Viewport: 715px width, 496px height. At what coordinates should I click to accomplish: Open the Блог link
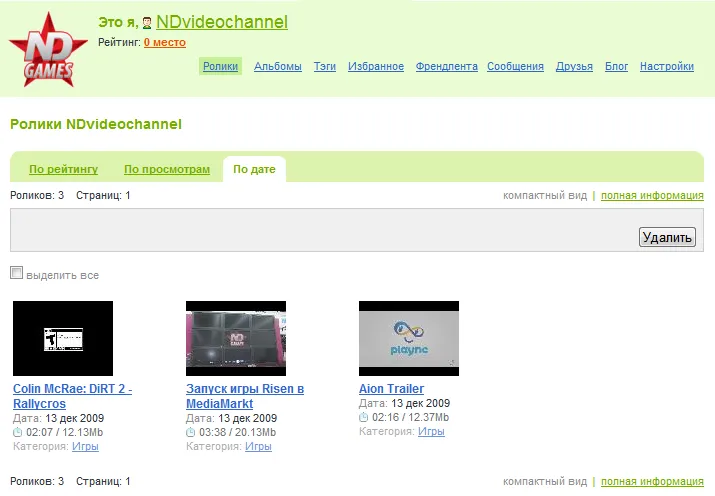click(617, 66)
